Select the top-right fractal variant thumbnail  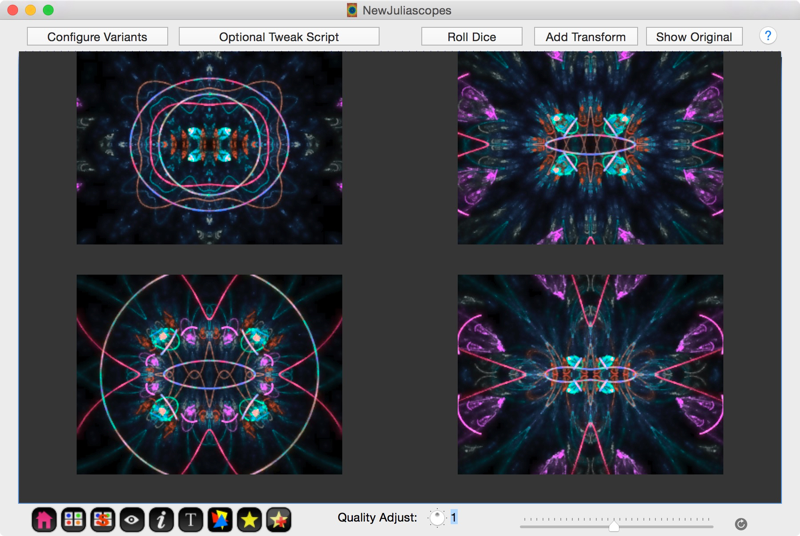click(x=590, y=147)
